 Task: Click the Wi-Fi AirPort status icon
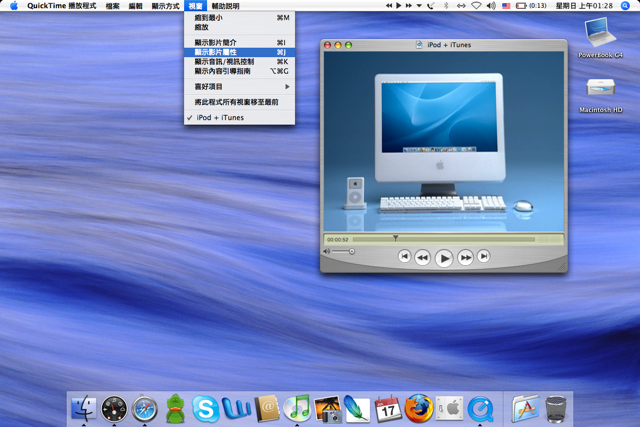click(x=476, y=6)
